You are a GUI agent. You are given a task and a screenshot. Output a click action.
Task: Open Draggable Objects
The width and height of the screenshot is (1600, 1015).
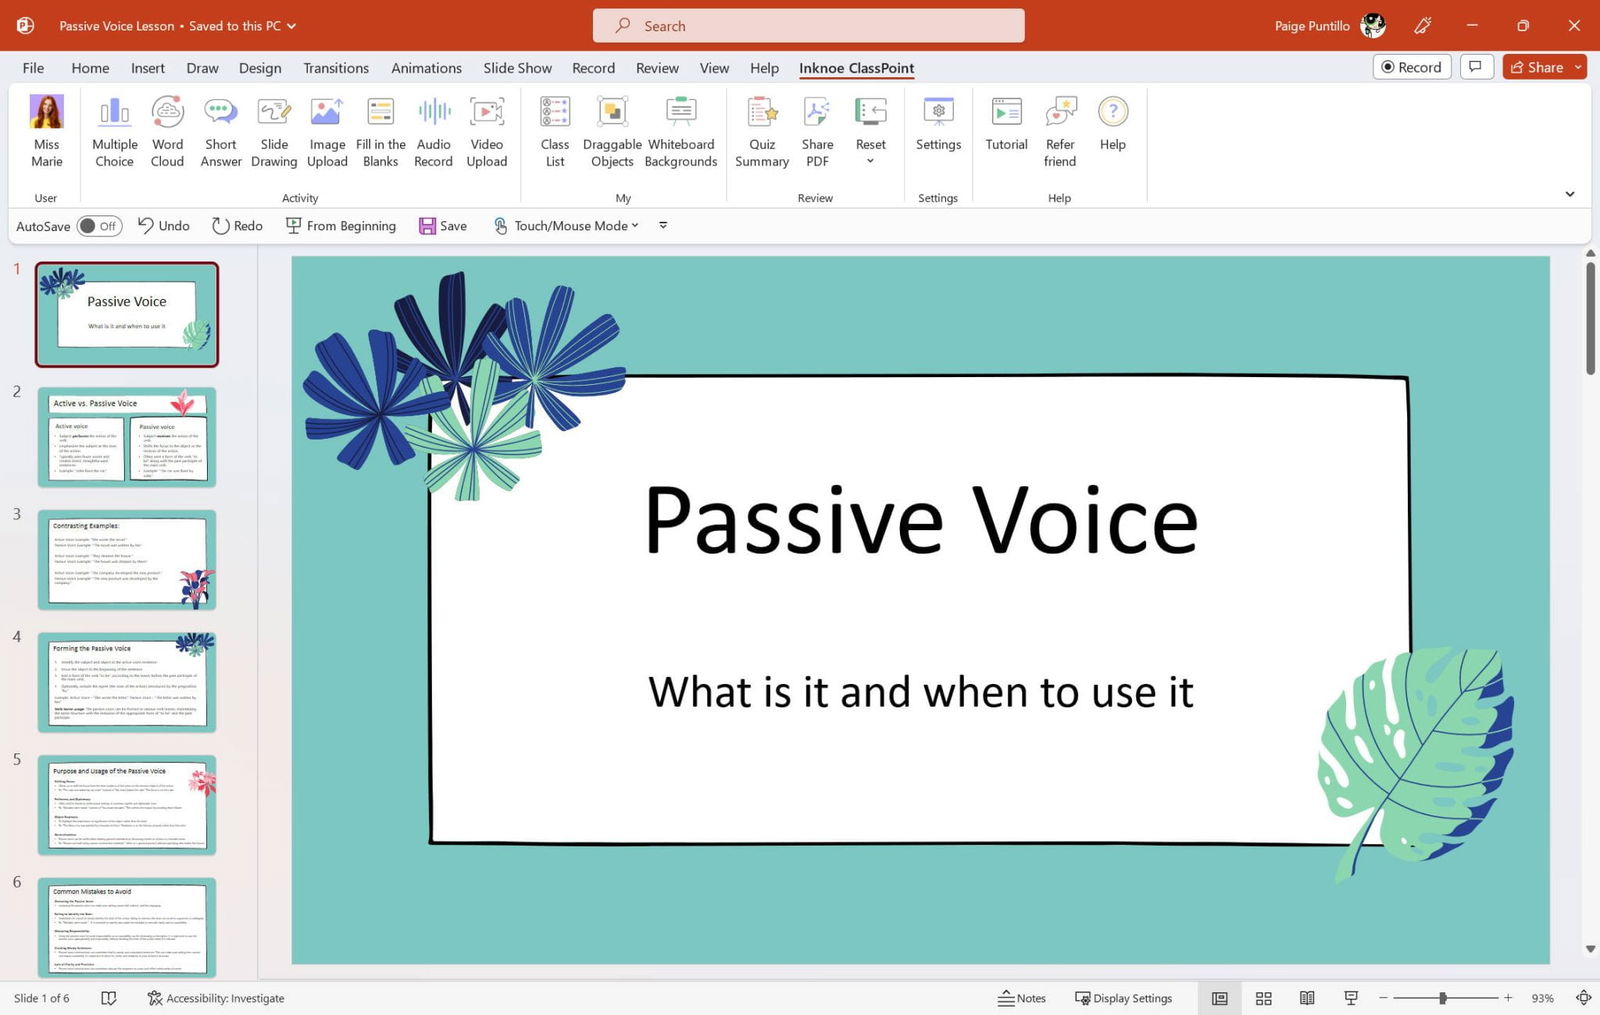(611, 130)
